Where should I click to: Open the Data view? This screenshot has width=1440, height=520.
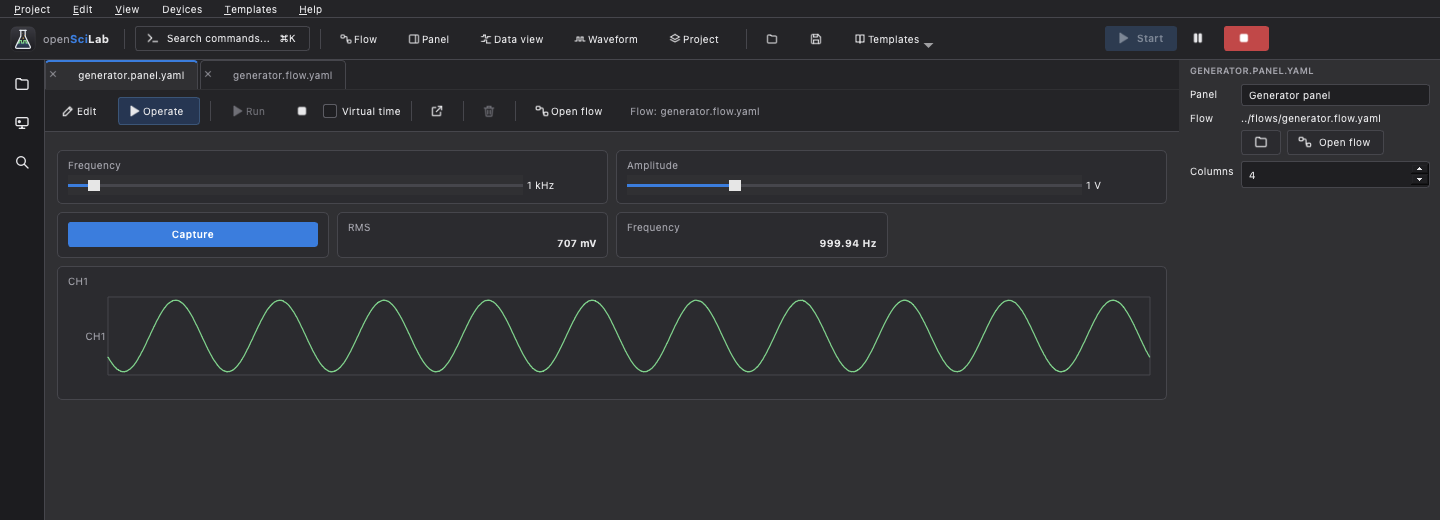tap(512, 39)
